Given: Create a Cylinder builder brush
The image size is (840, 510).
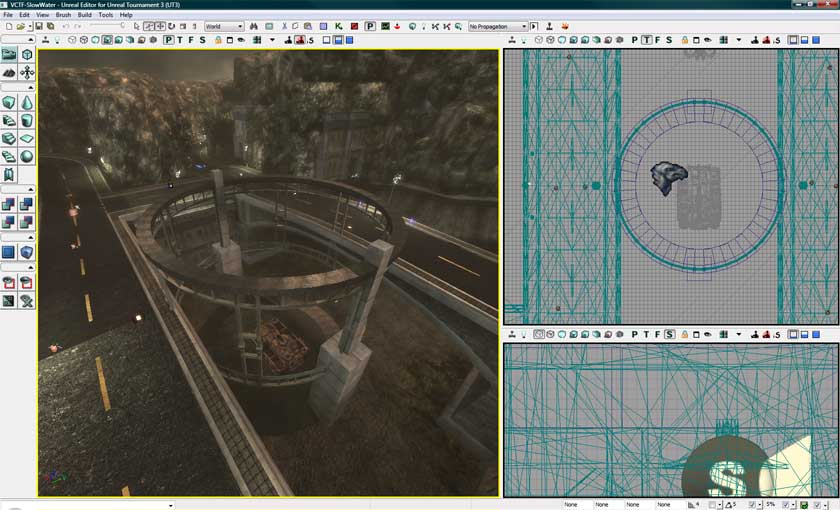Looking at the screenshot, I should [x=27, y=120].
